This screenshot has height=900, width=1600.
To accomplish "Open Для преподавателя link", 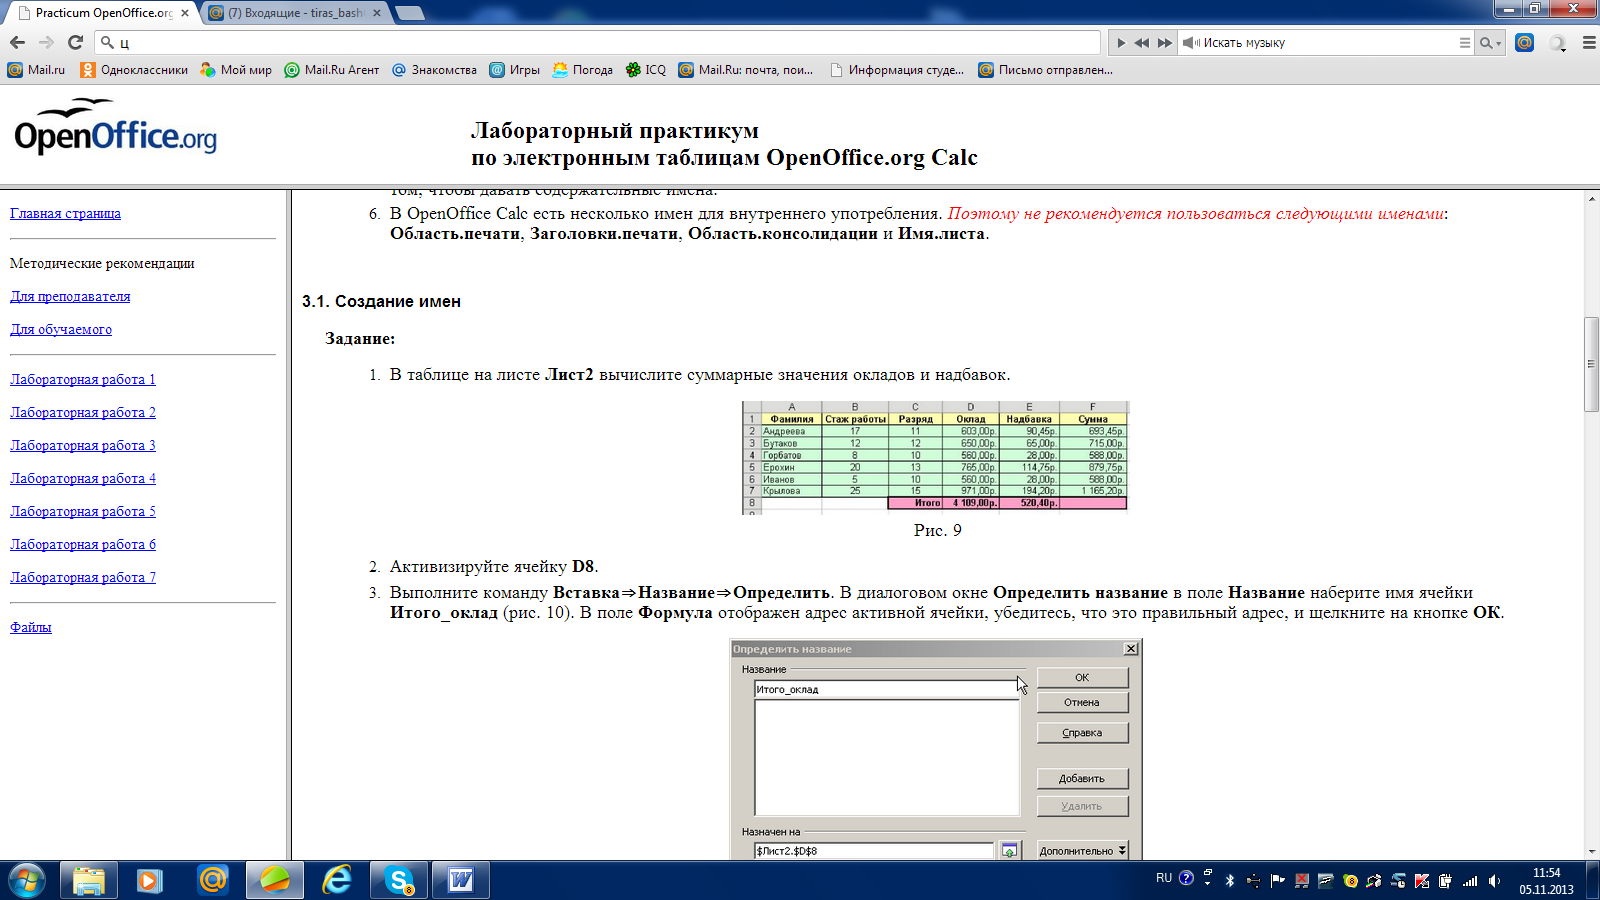I will coord(70,296).
